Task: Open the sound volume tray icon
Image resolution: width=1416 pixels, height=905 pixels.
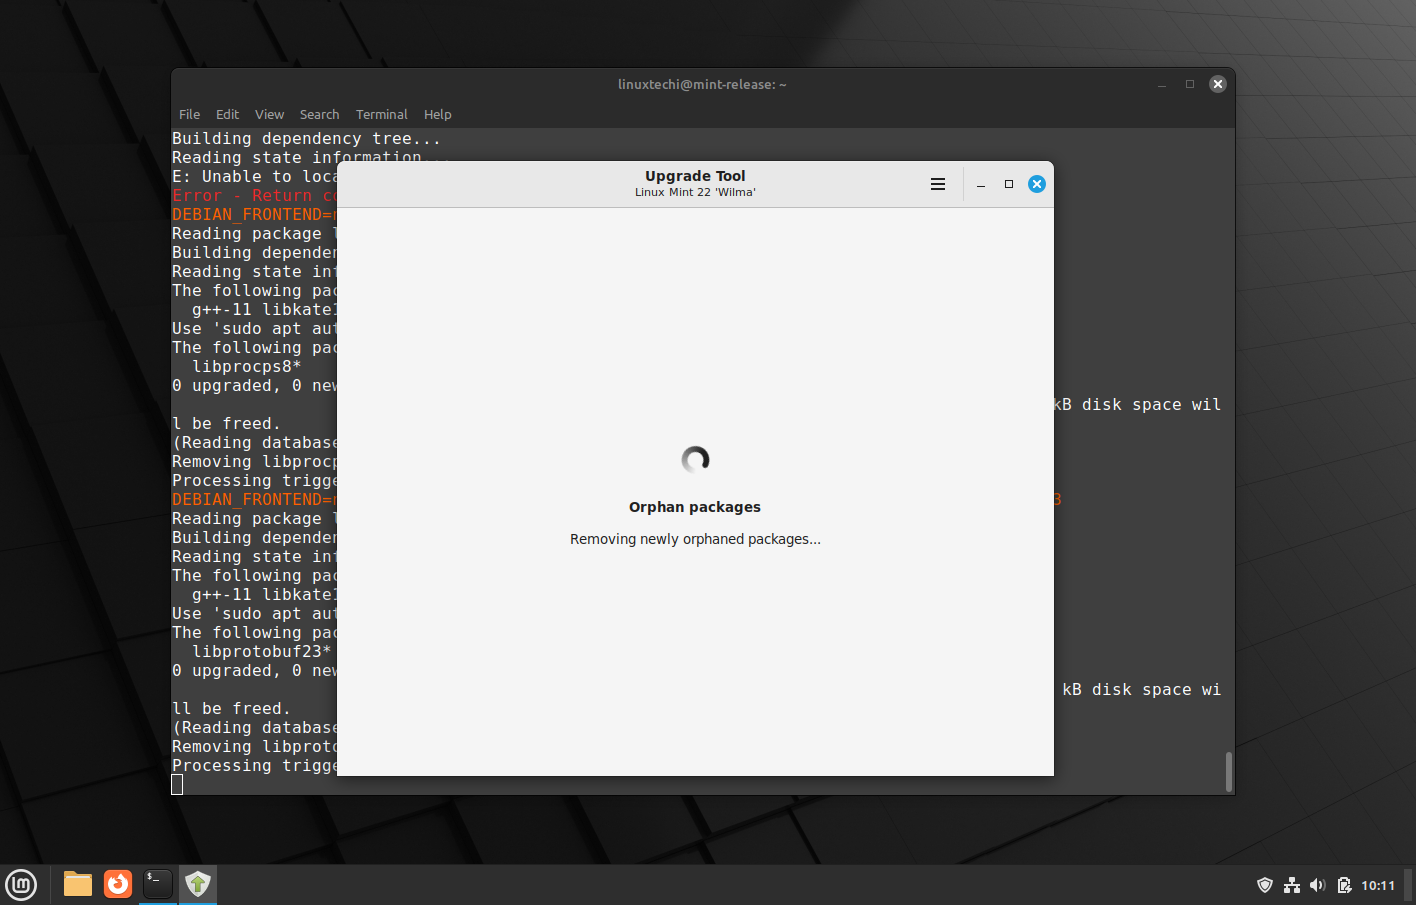Action: pos(1318,885)
